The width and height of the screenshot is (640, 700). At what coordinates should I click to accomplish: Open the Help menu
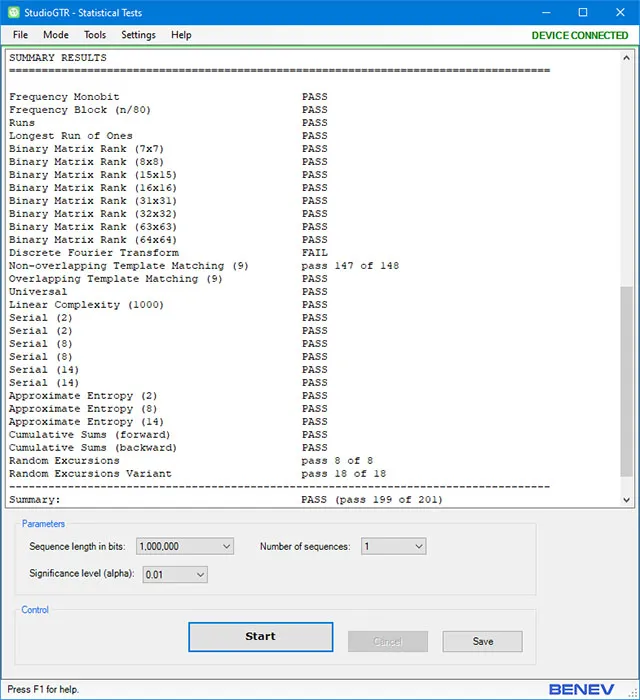(x=181, y=35)
